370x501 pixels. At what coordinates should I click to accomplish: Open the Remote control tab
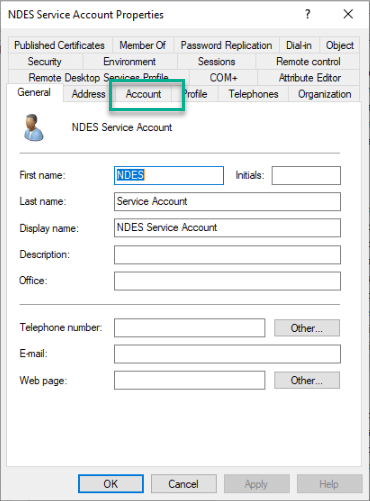point(308,61)
